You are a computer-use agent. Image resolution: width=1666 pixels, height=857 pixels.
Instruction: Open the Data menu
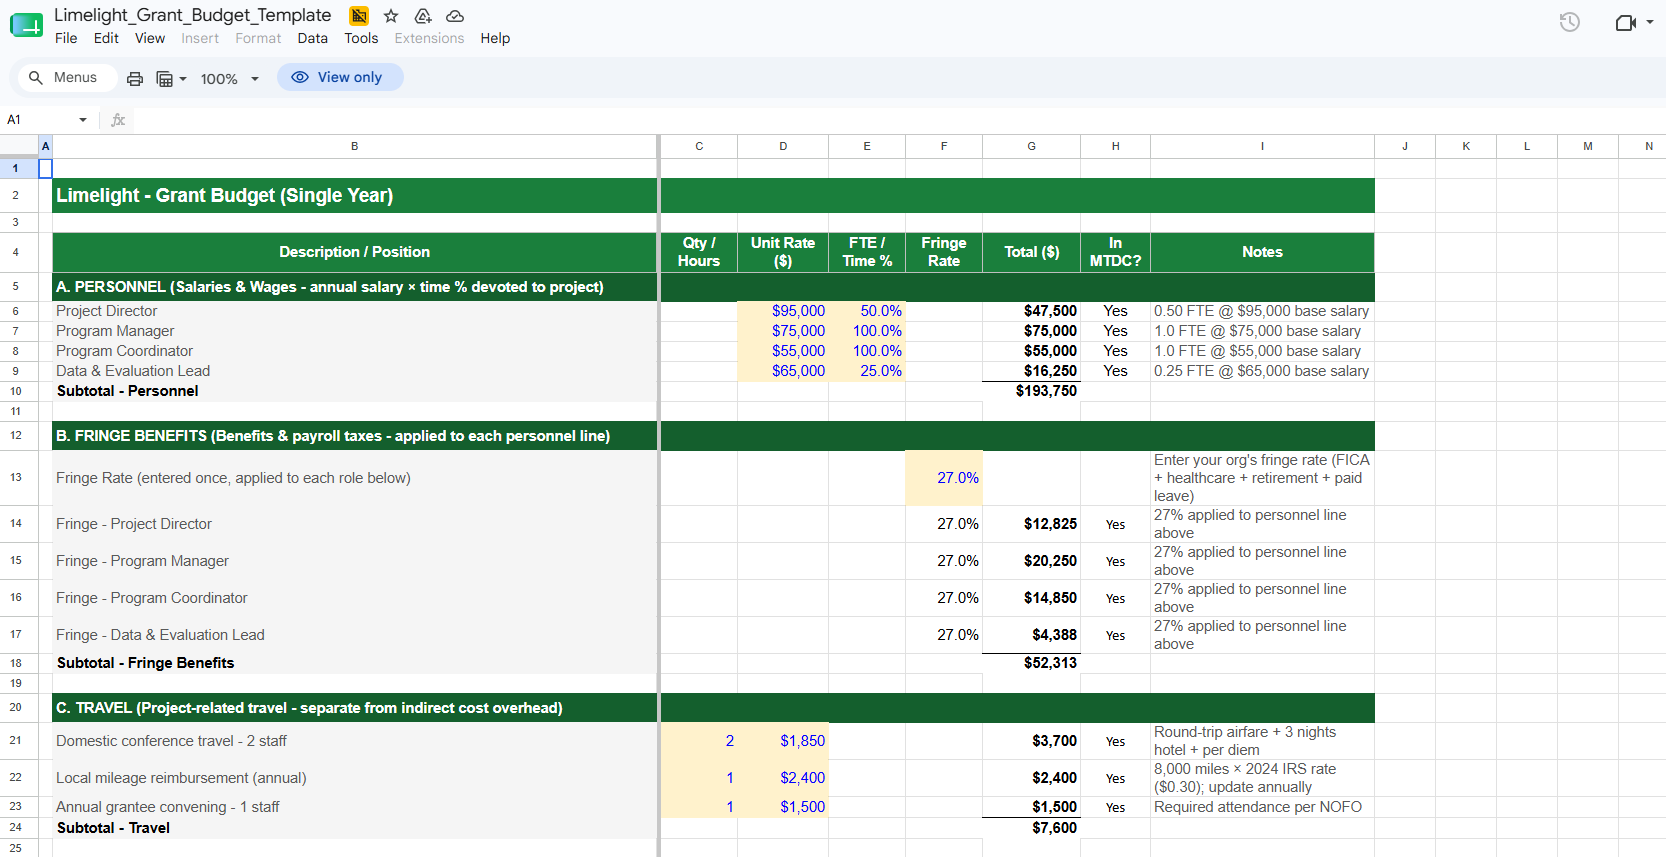coord(312,38)
